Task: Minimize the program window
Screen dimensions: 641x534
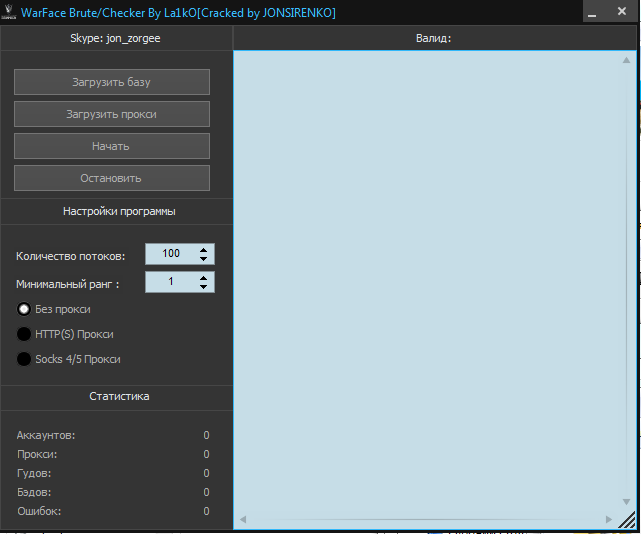Action: [593, 13]
